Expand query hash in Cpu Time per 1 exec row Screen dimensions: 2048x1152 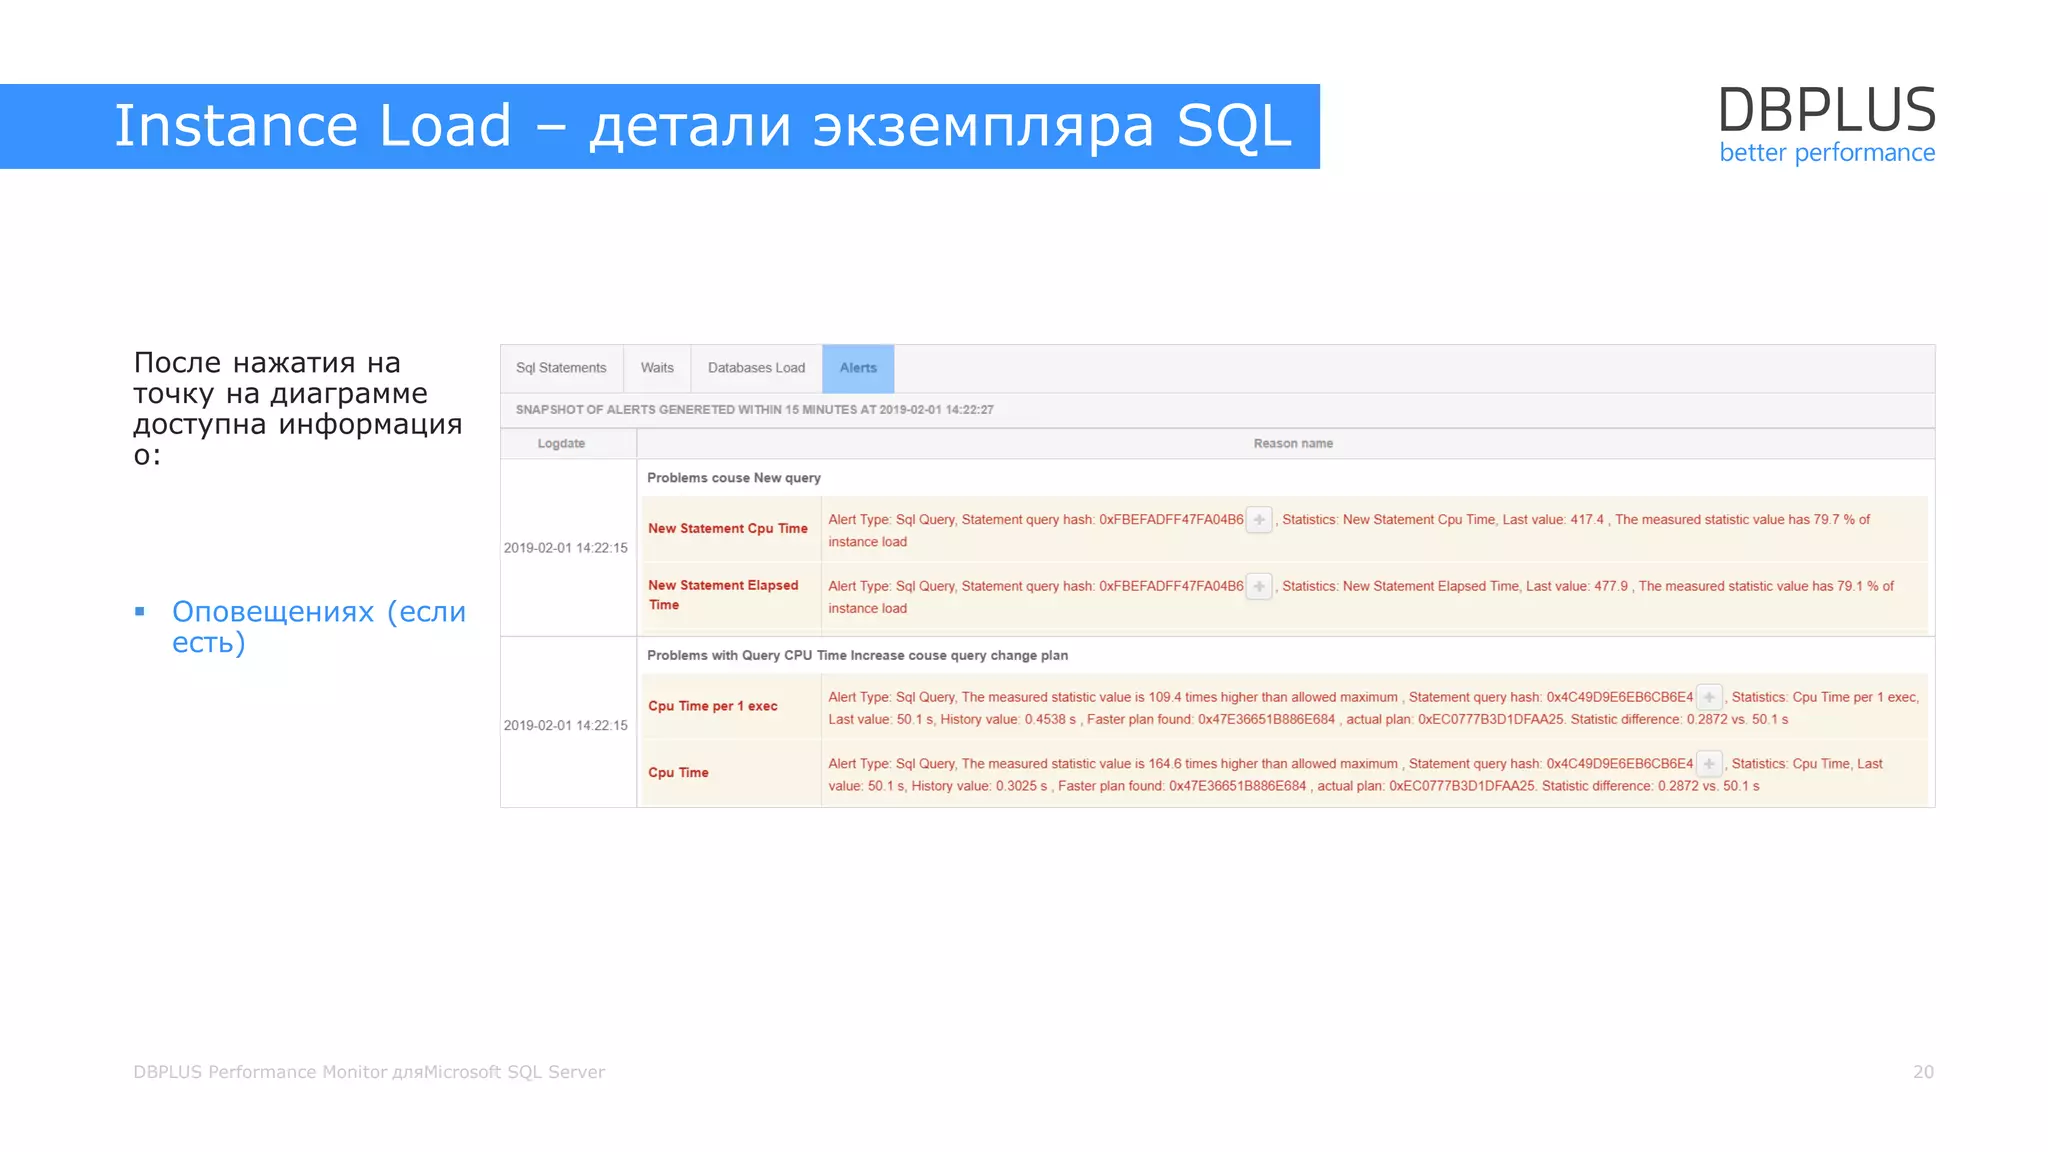(1709, 697)
